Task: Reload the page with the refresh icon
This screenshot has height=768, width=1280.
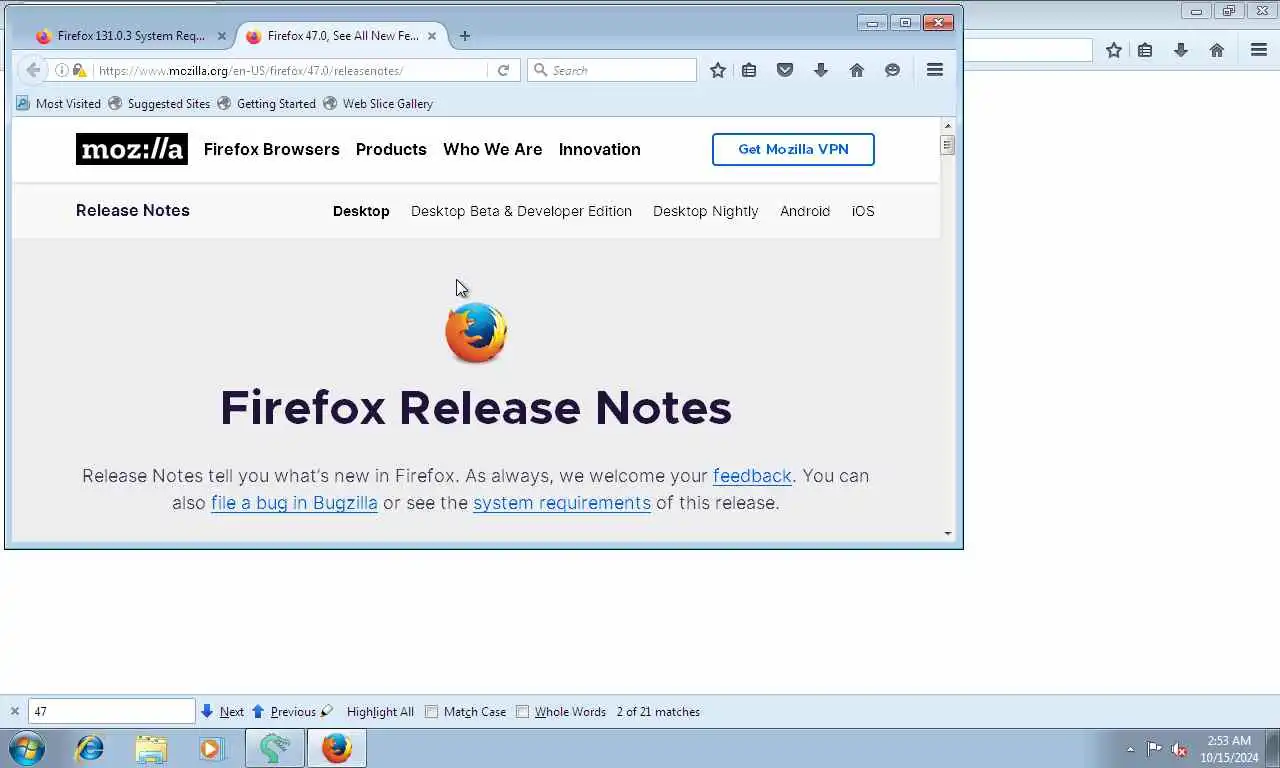Action: point(503,70)
